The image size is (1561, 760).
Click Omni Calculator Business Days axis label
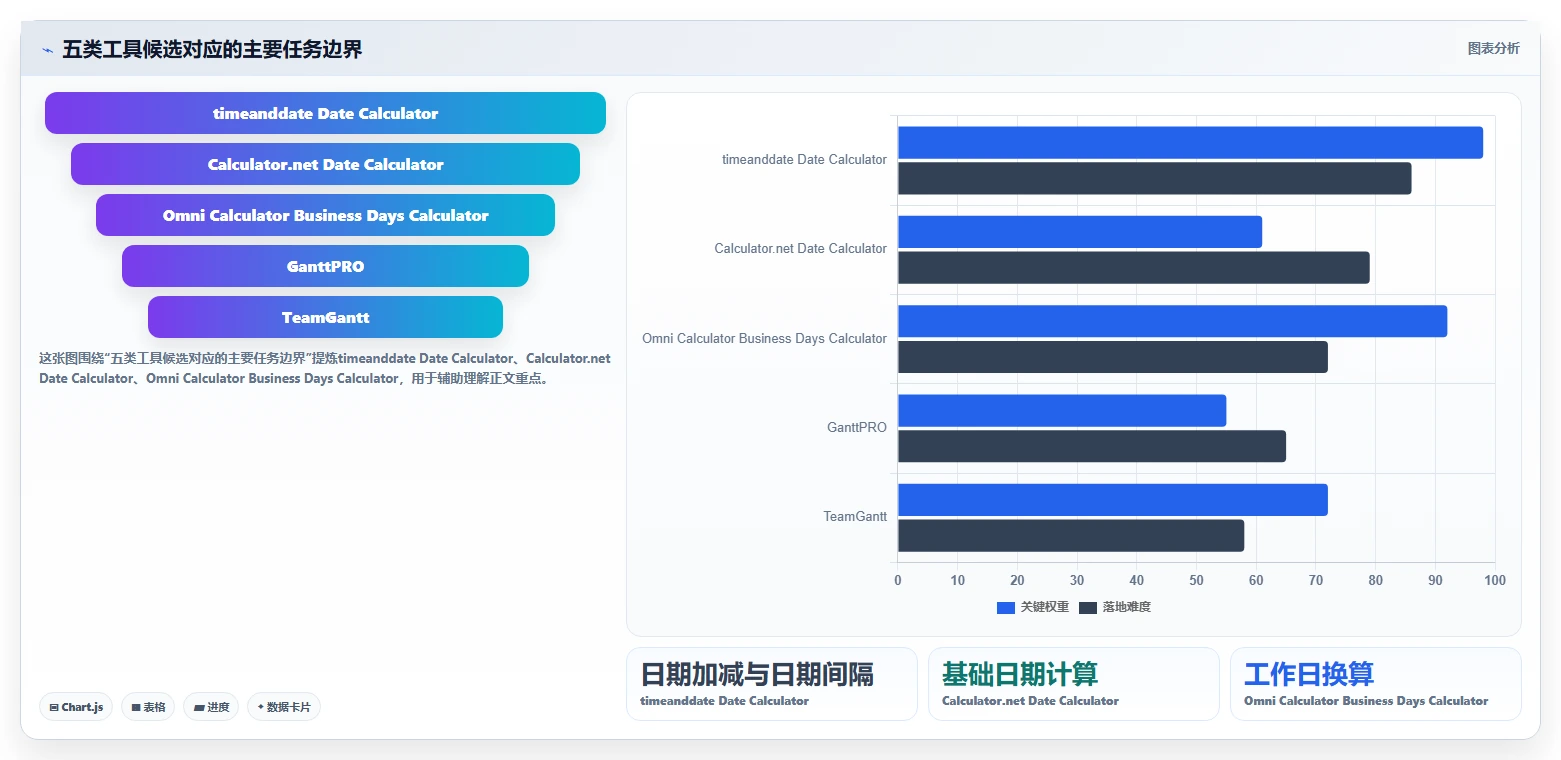(764, 339)
